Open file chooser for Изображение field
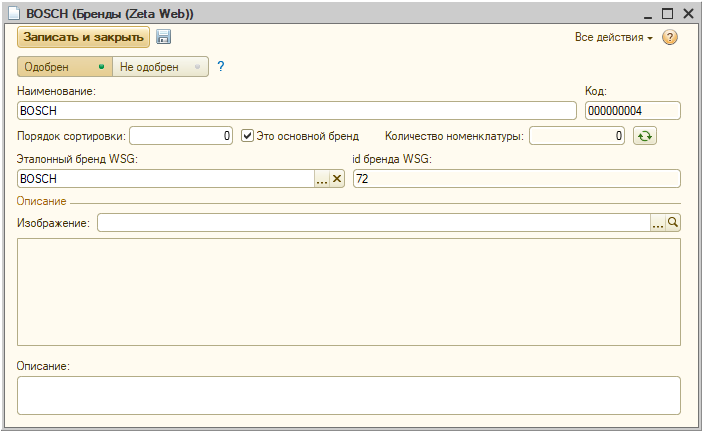Image resolution: width=702 pixels, height=432 pixels. click(657, 222)
